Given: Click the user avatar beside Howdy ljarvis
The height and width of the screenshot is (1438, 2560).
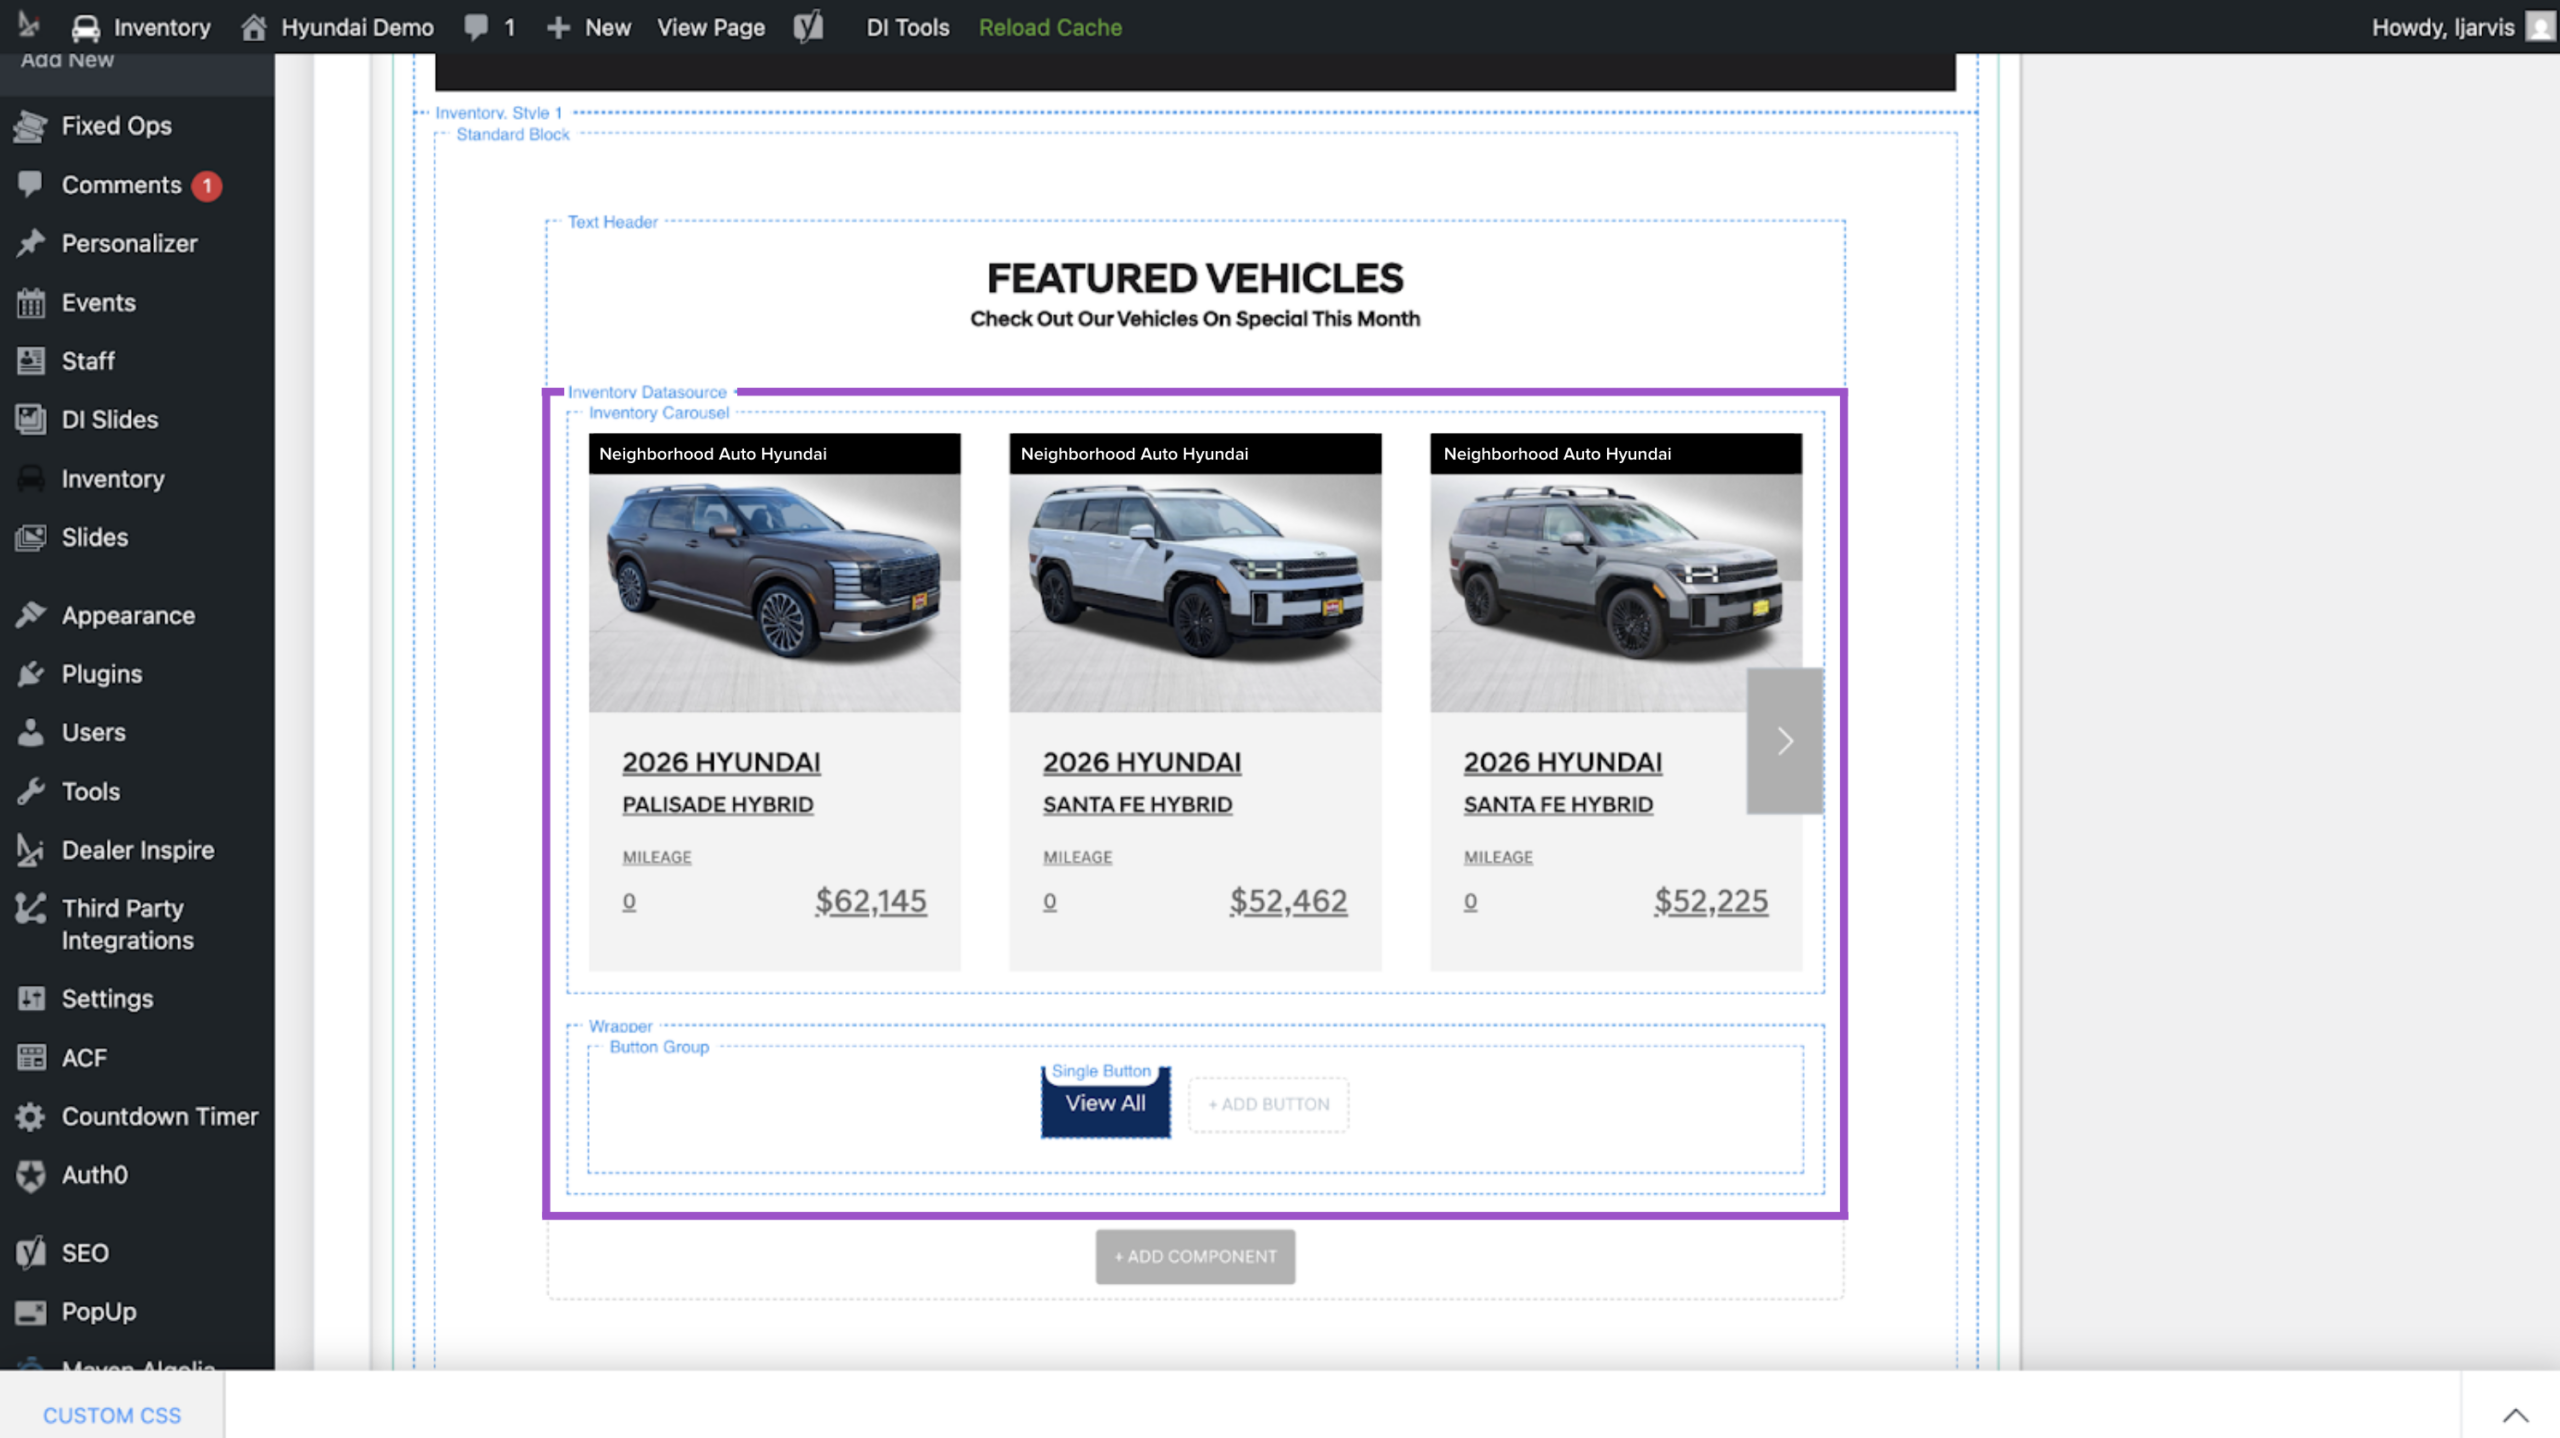Looking at the screenshot, I should coord(2539,27).
